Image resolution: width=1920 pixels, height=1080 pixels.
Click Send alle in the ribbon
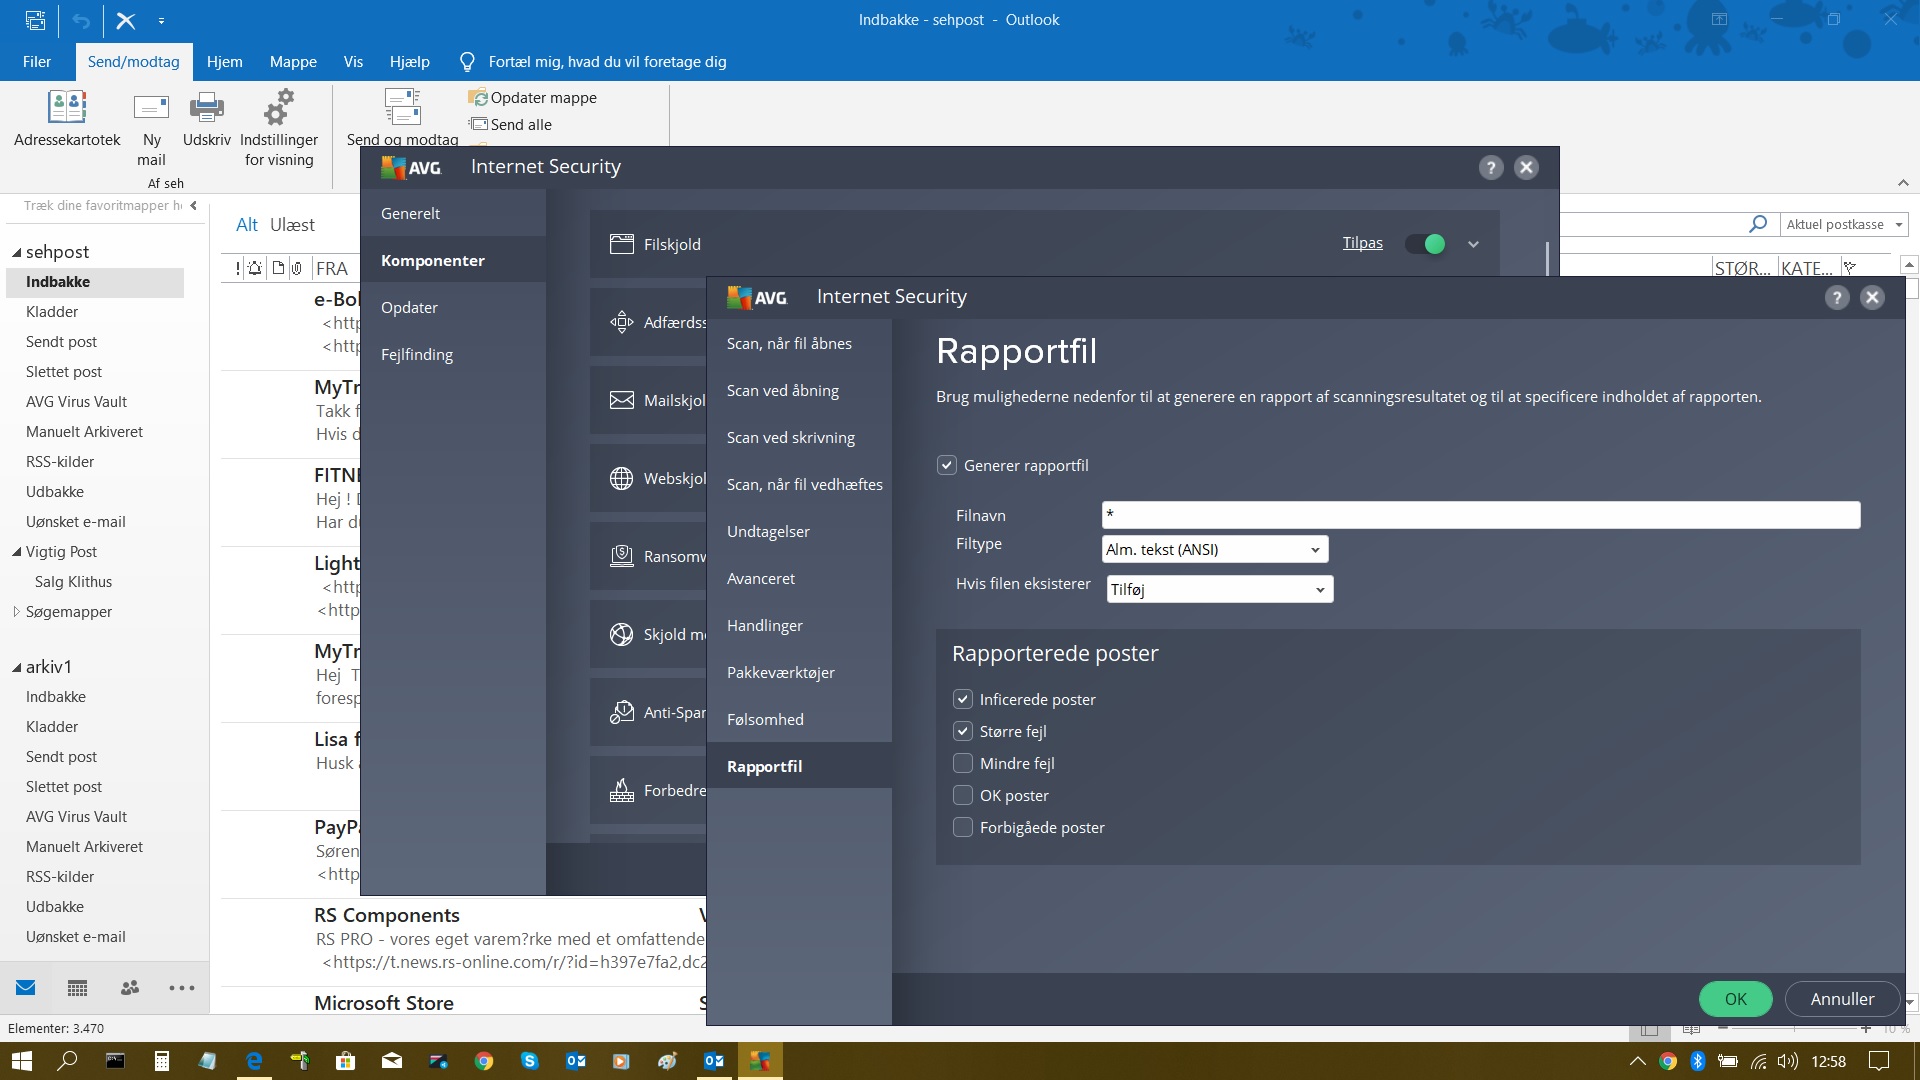tap(511, 124)
